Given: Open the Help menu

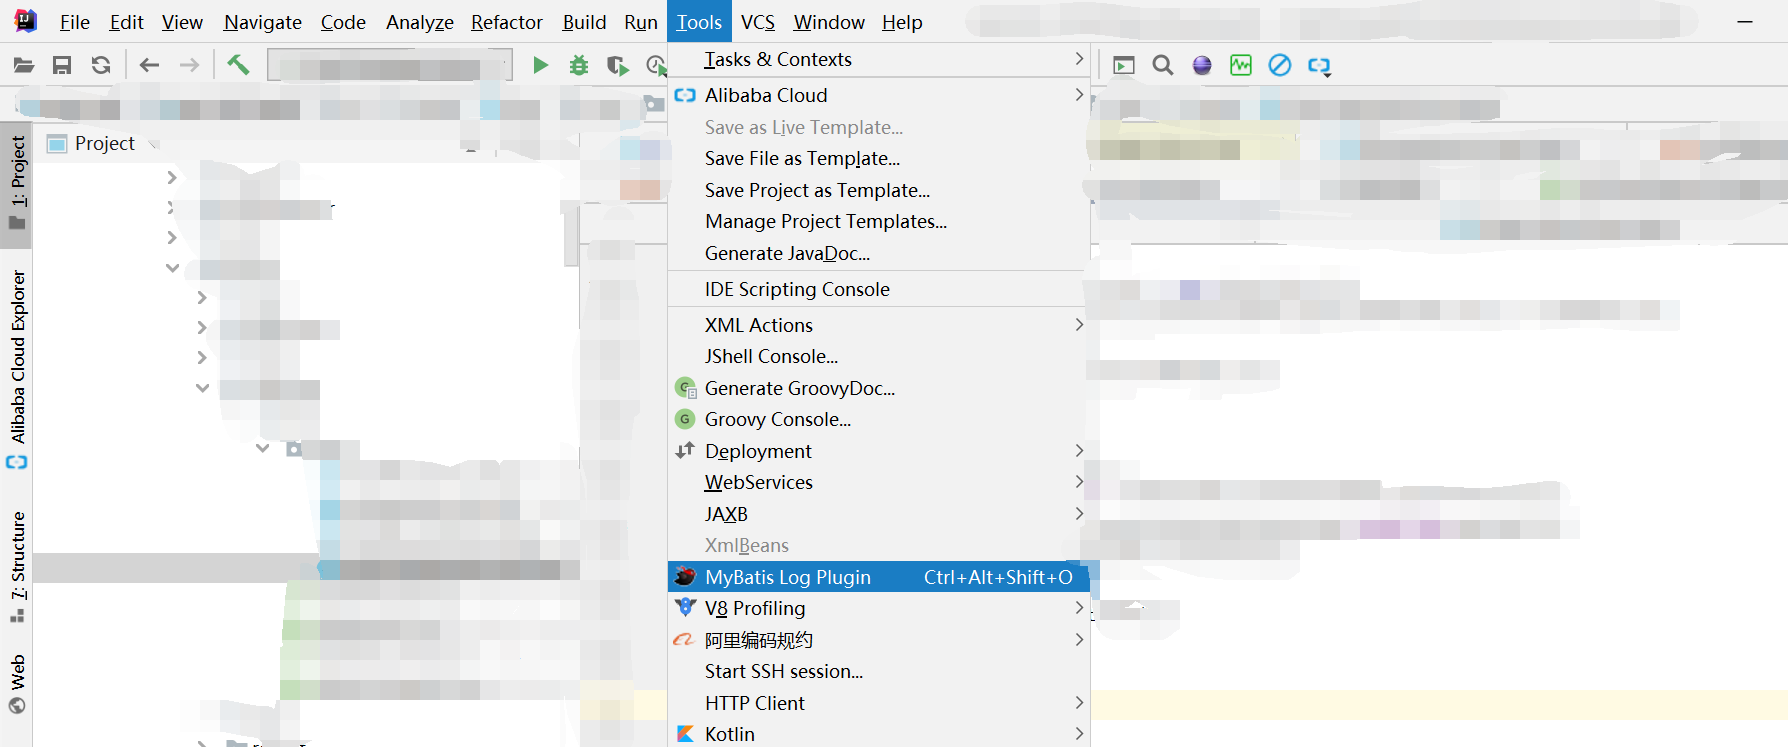Looking at the screenshot, I should coord(902,22).
